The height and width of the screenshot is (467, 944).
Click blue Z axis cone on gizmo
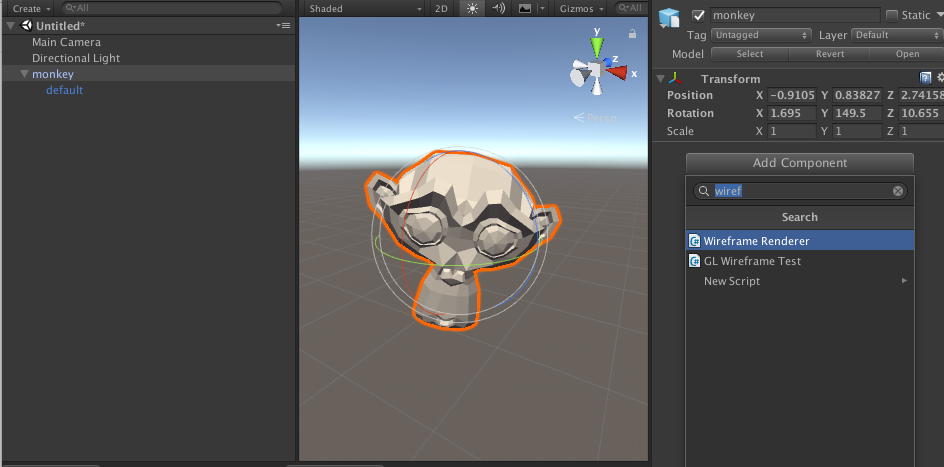click(608, 61)
